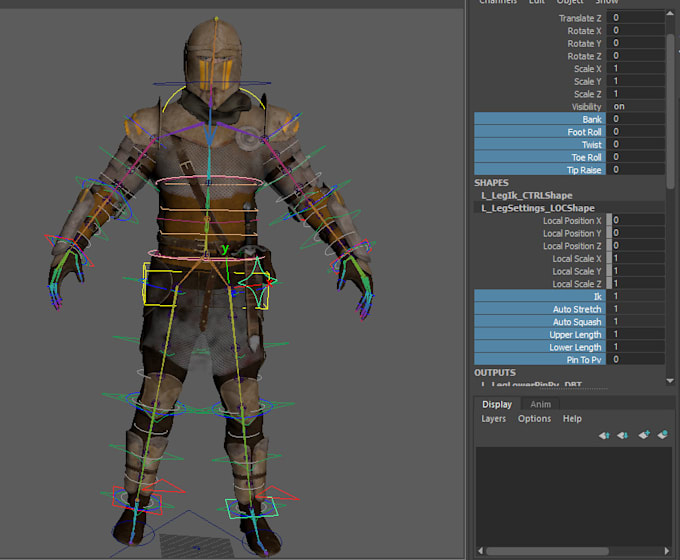Open the Options menu in layer editor
680x560 pixels.
tap(534, 419)
